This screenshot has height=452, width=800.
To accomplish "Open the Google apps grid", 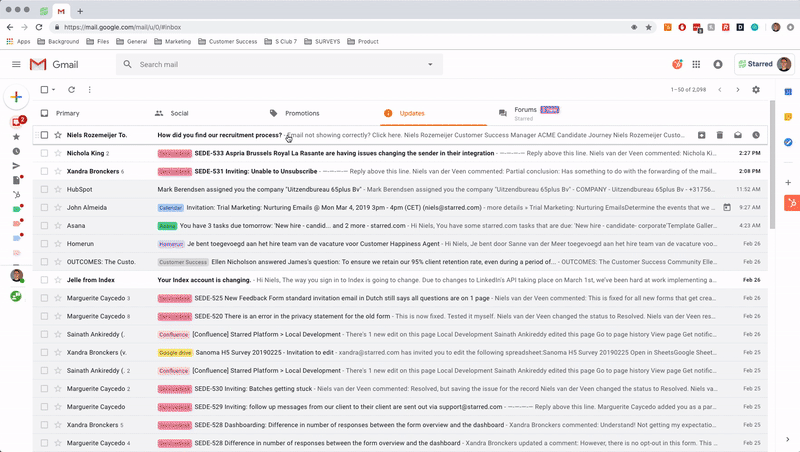I will (696, 64).
